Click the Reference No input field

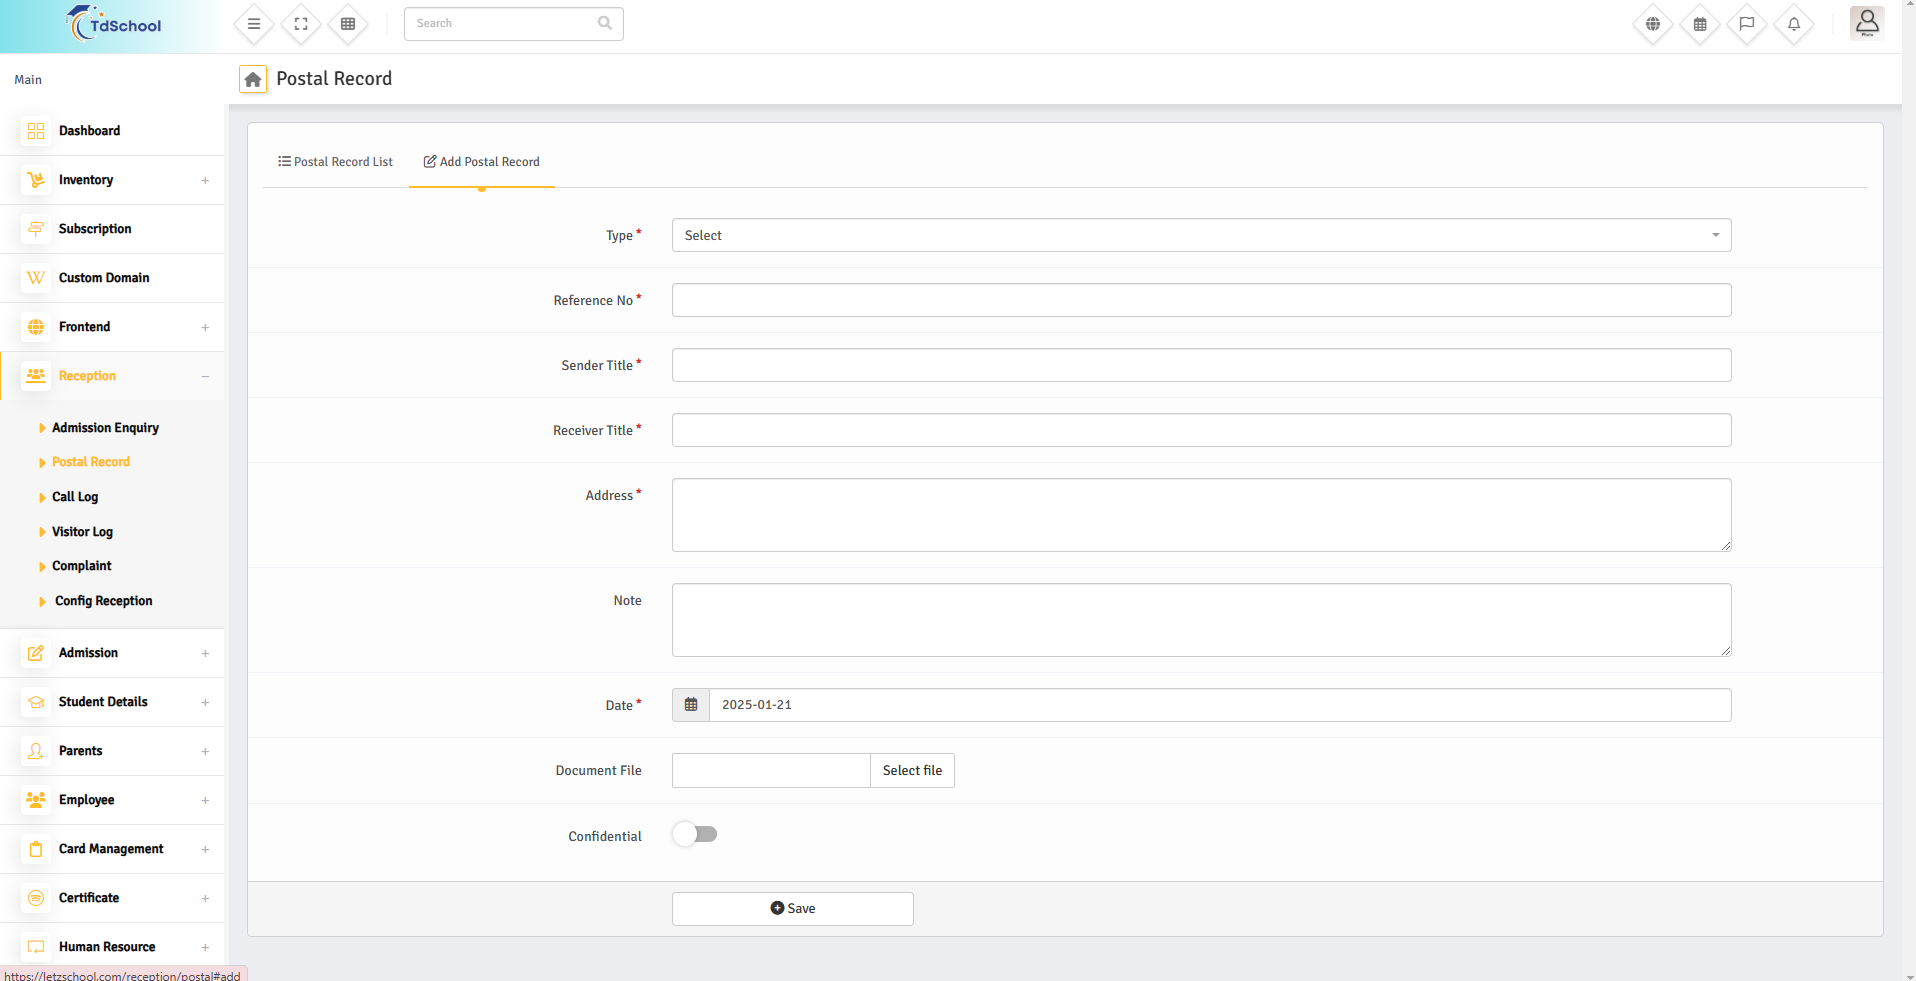click(1201, 300)
